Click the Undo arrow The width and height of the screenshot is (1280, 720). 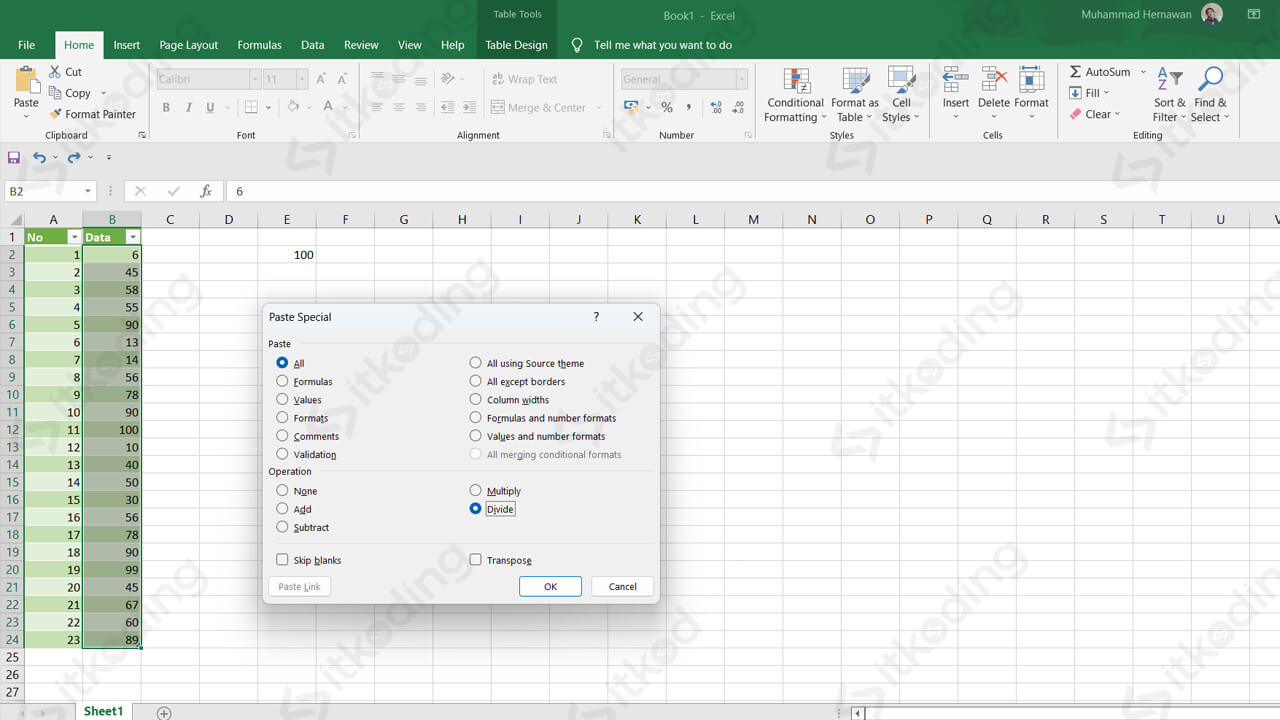tap(39, 157)
